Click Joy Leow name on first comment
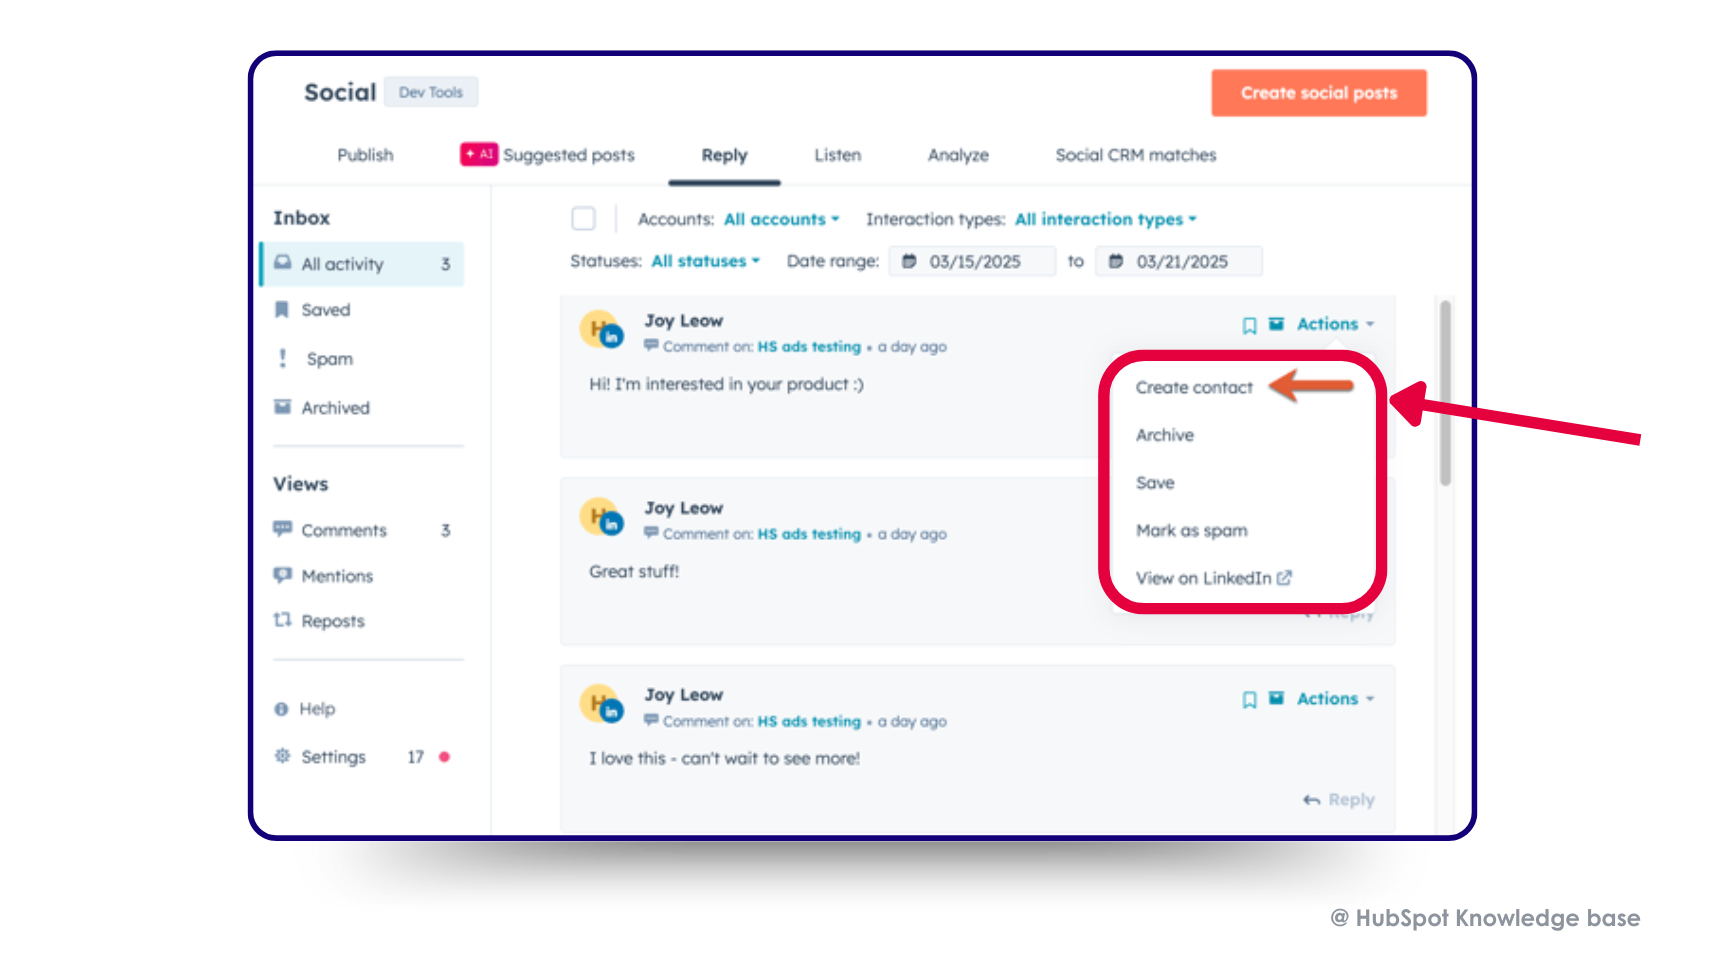1725x978 pixels. click(x=684, y=321)
